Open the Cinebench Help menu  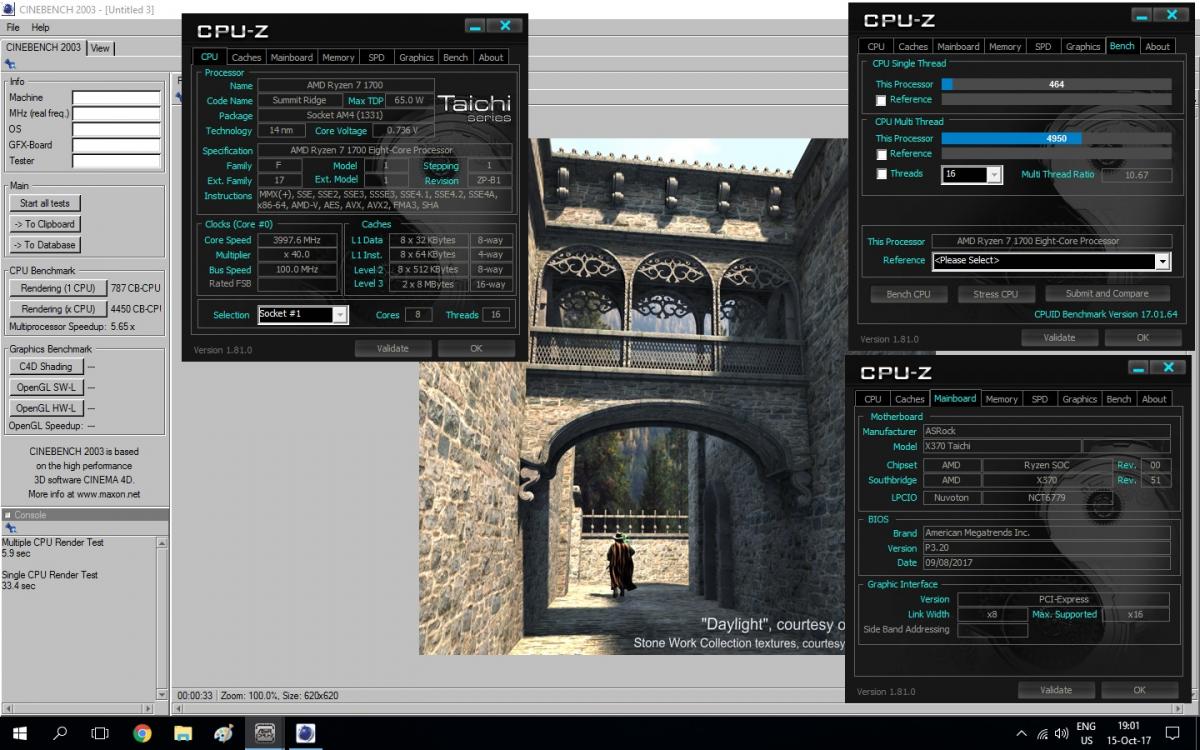click(x=40, y=27)
